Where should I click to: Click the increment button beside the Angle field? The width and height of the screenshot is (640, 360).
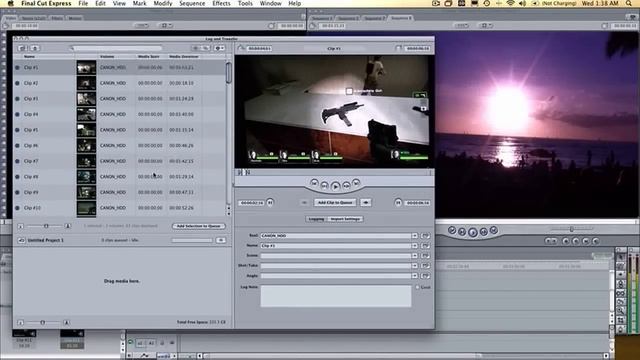pyautogui.click(x=425, y=276)
